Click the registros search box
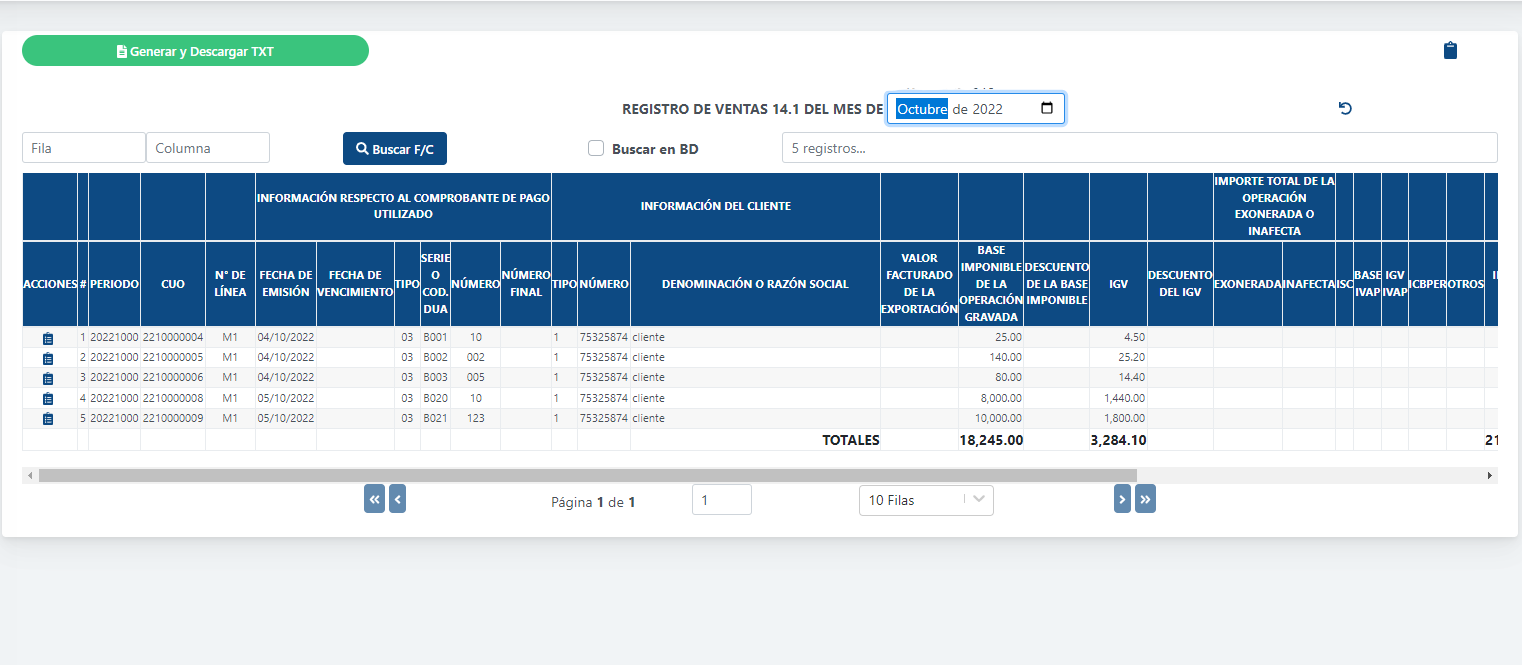 coord(1139,148)
